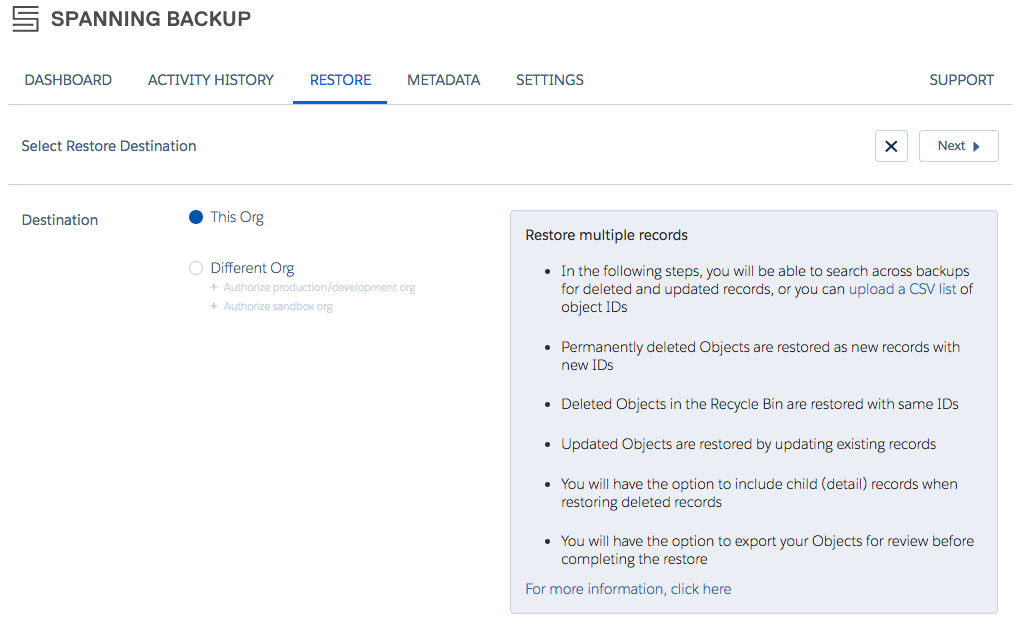Open For more information, click here link
Image resolution: width=1022 pixels, height=624 pixels.
[x=628, y=589]
